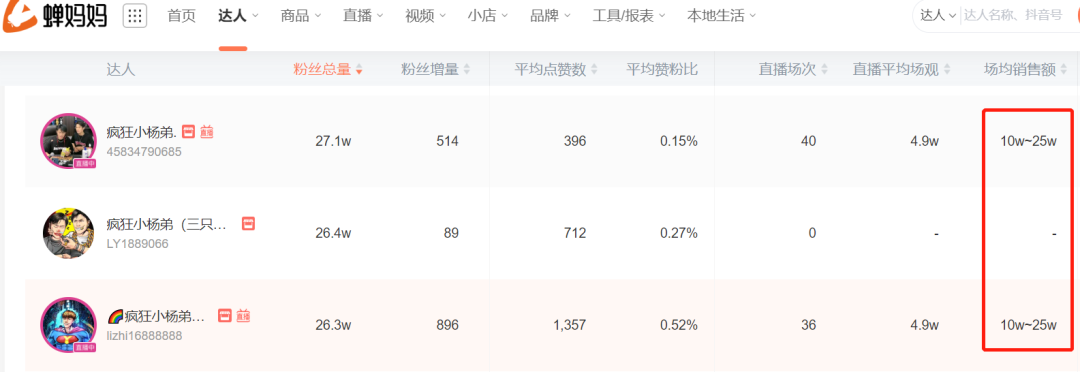The height and width of the screenshot is (372, 1080).
Task: Click livestream count 36
Action: 808,325
